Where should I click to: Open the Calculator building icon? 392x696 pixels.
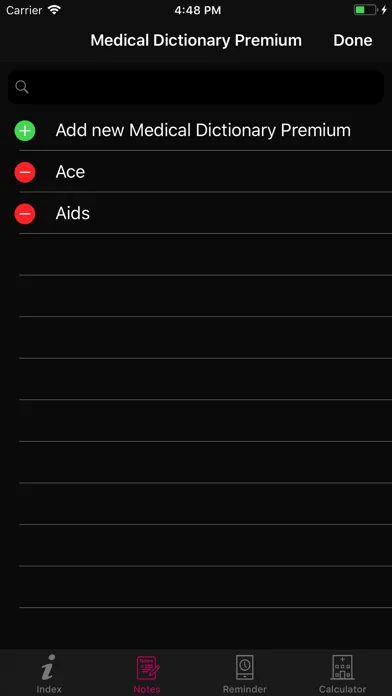[342, 668]
